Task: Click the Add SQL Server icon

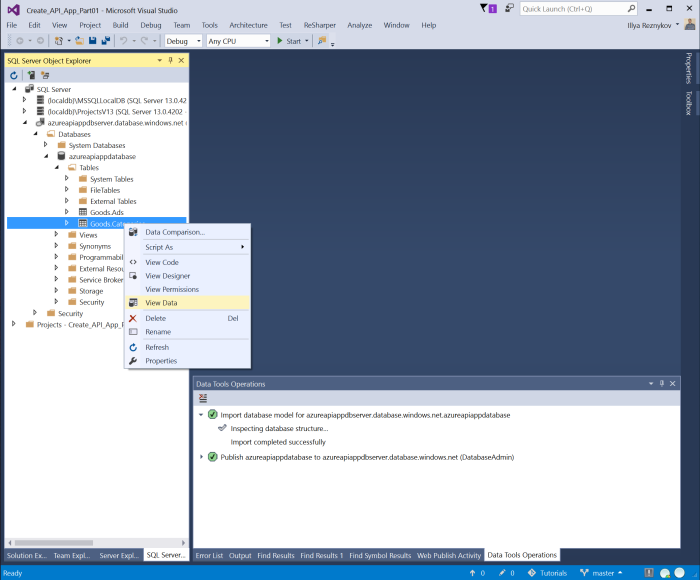Action: (x=31, y=75)
